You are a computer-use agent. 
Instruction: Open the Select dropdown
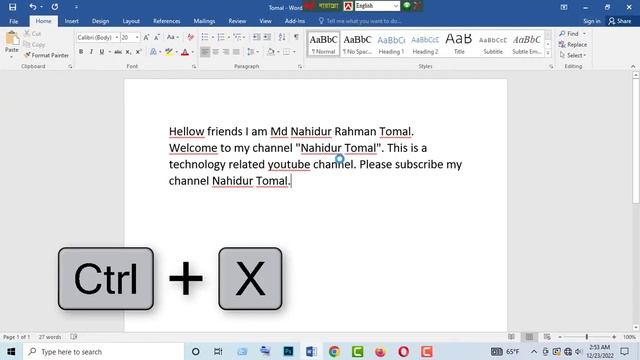[x=573, y=55]
